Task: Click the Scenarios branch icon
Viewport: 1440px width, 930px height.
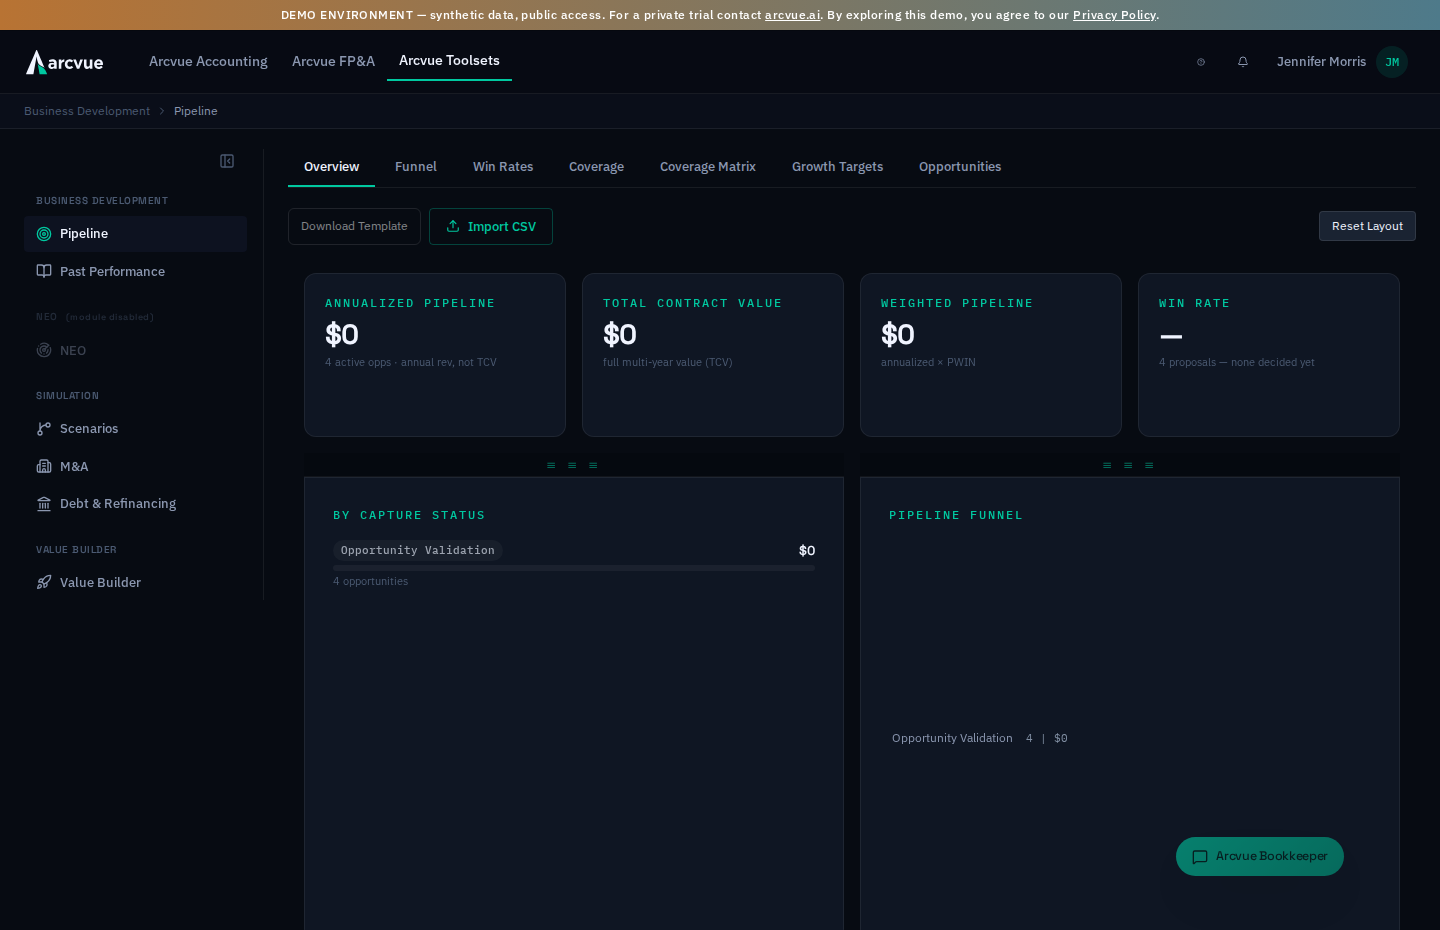Action: tap(44, 429)
